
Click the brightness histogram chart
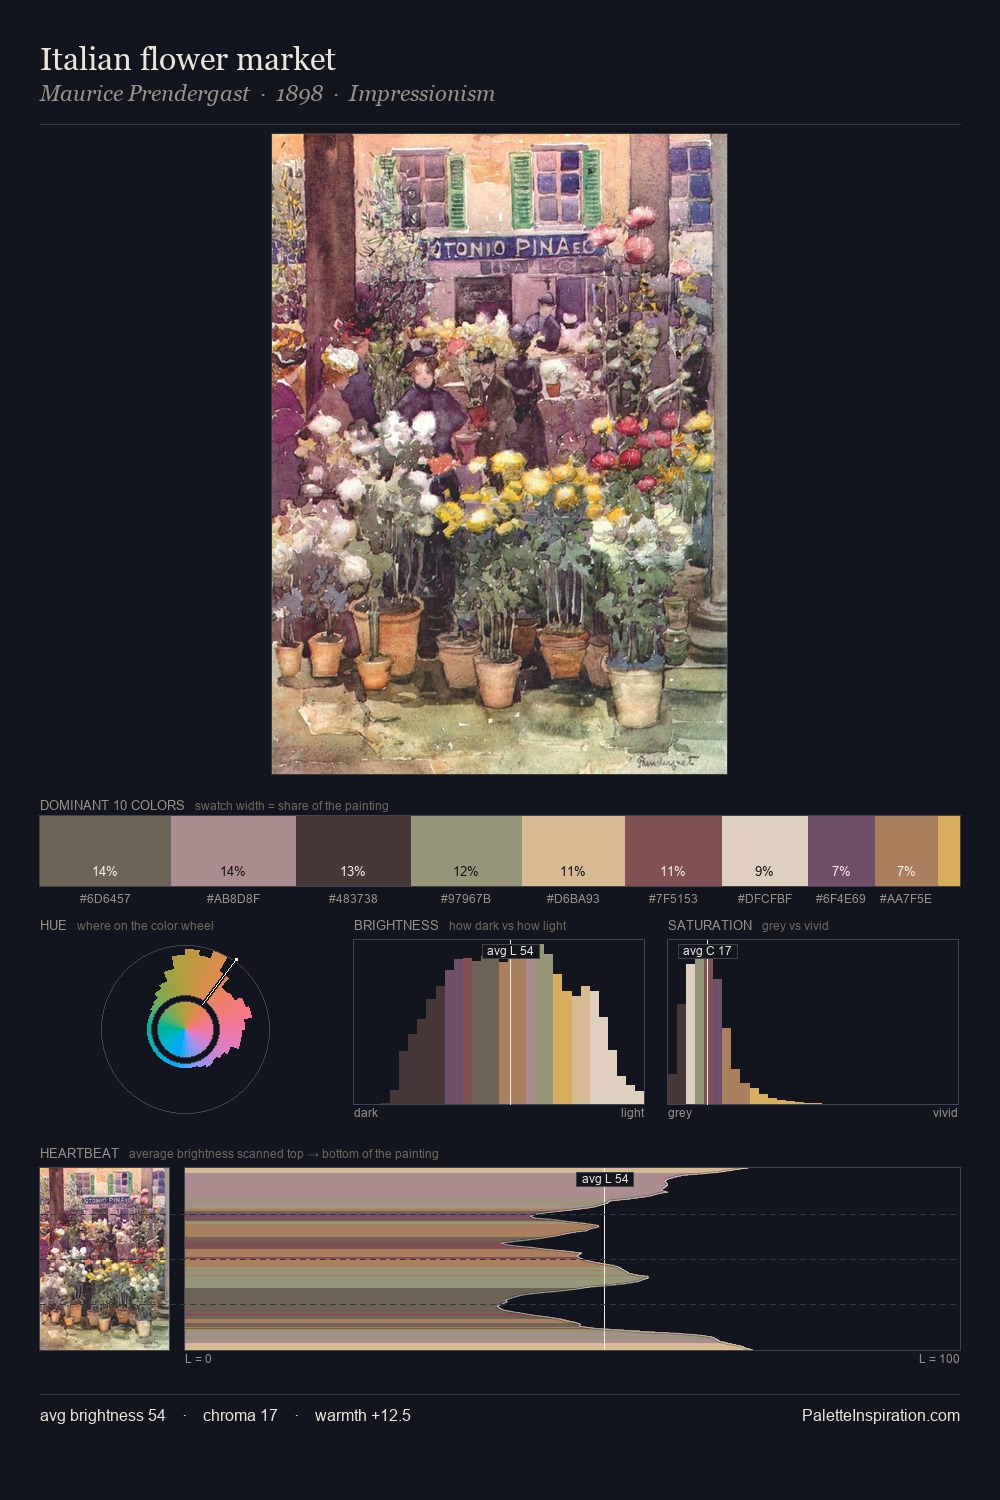point(499,1022)
